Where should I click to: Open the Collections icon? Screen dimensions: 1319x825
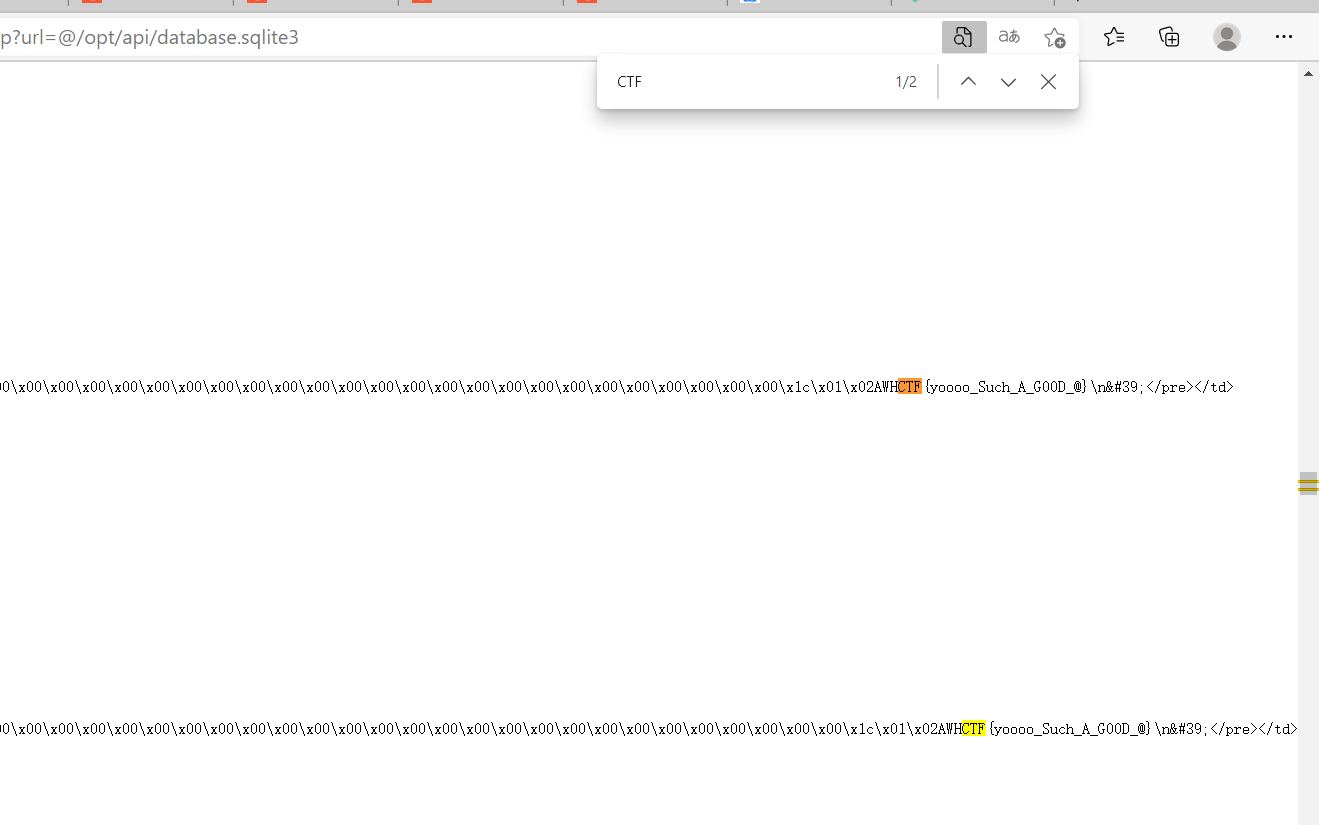(1169, 37)
